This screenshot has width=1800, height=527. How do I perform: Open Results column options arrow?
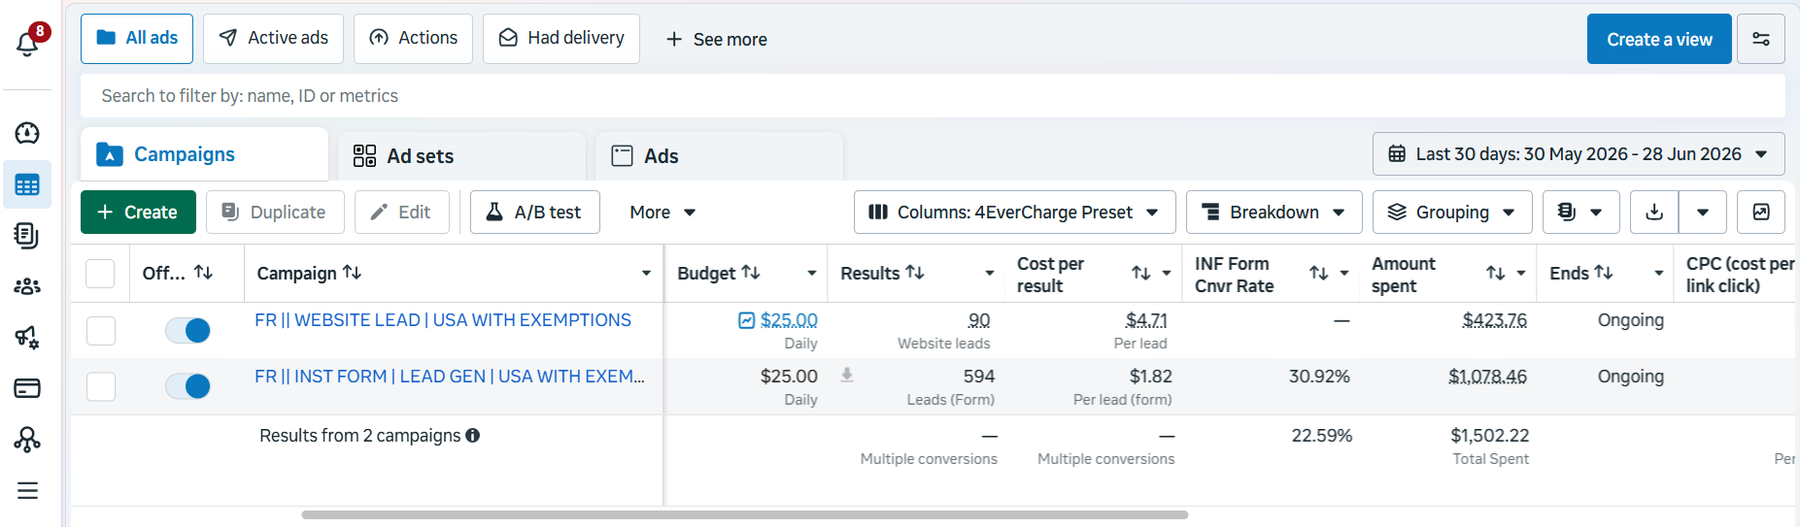(x=989, y=273)
